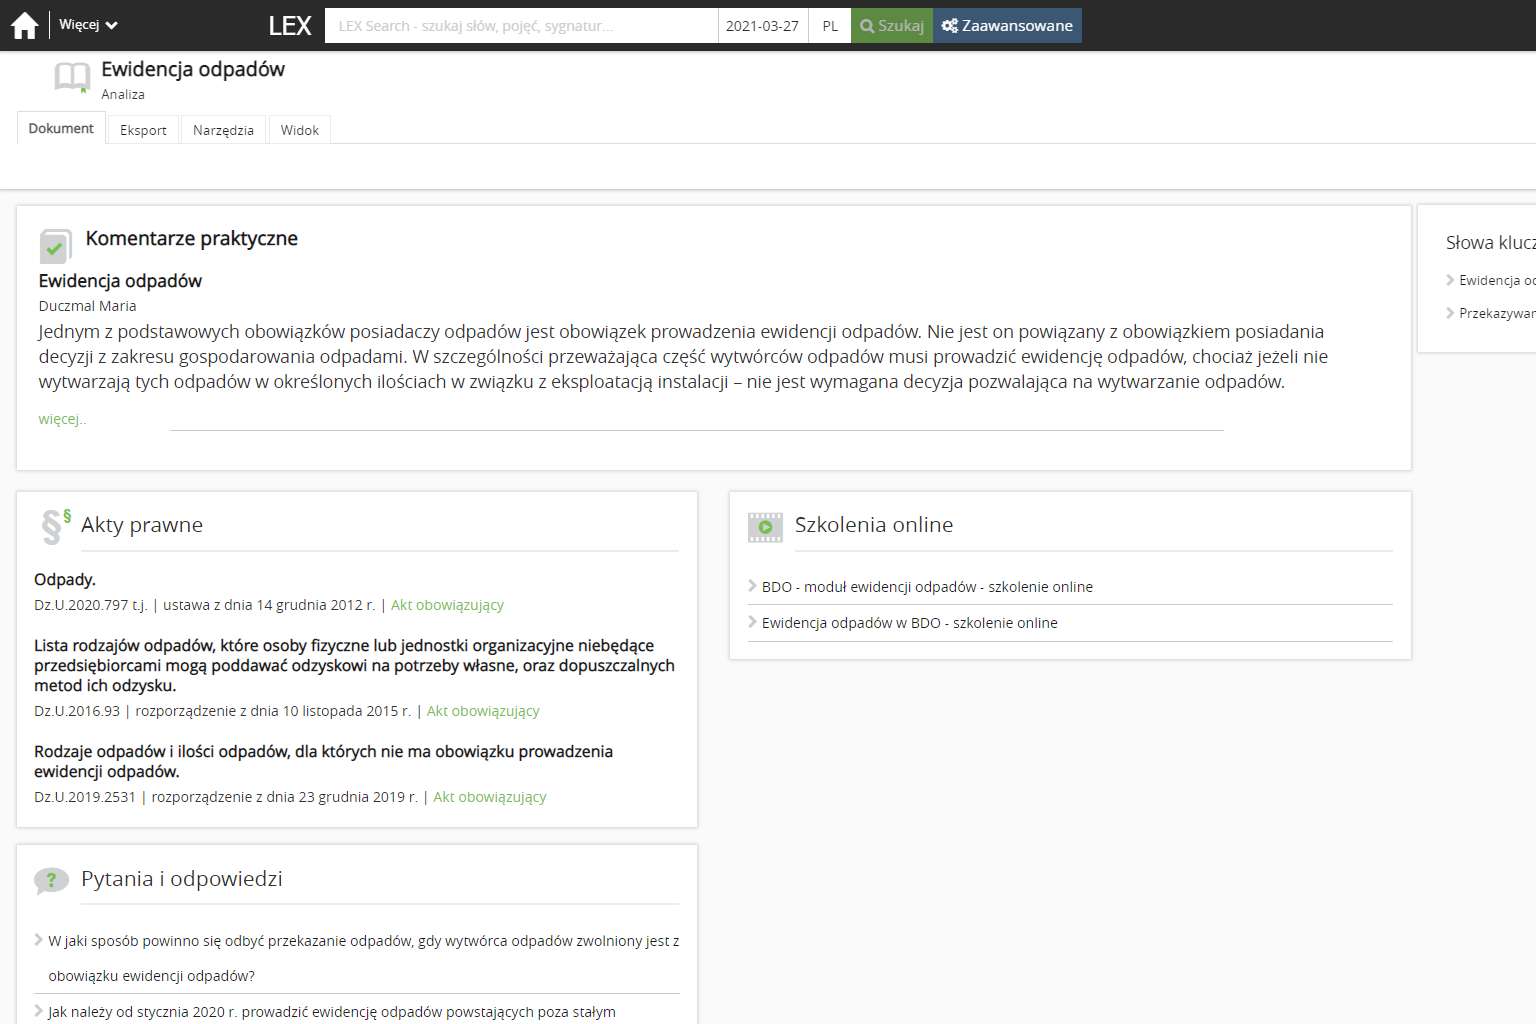Screen dimensions: 1536x1024
Task: Click the Szkolenia online video icon
Action: click(x=765, y=527)
